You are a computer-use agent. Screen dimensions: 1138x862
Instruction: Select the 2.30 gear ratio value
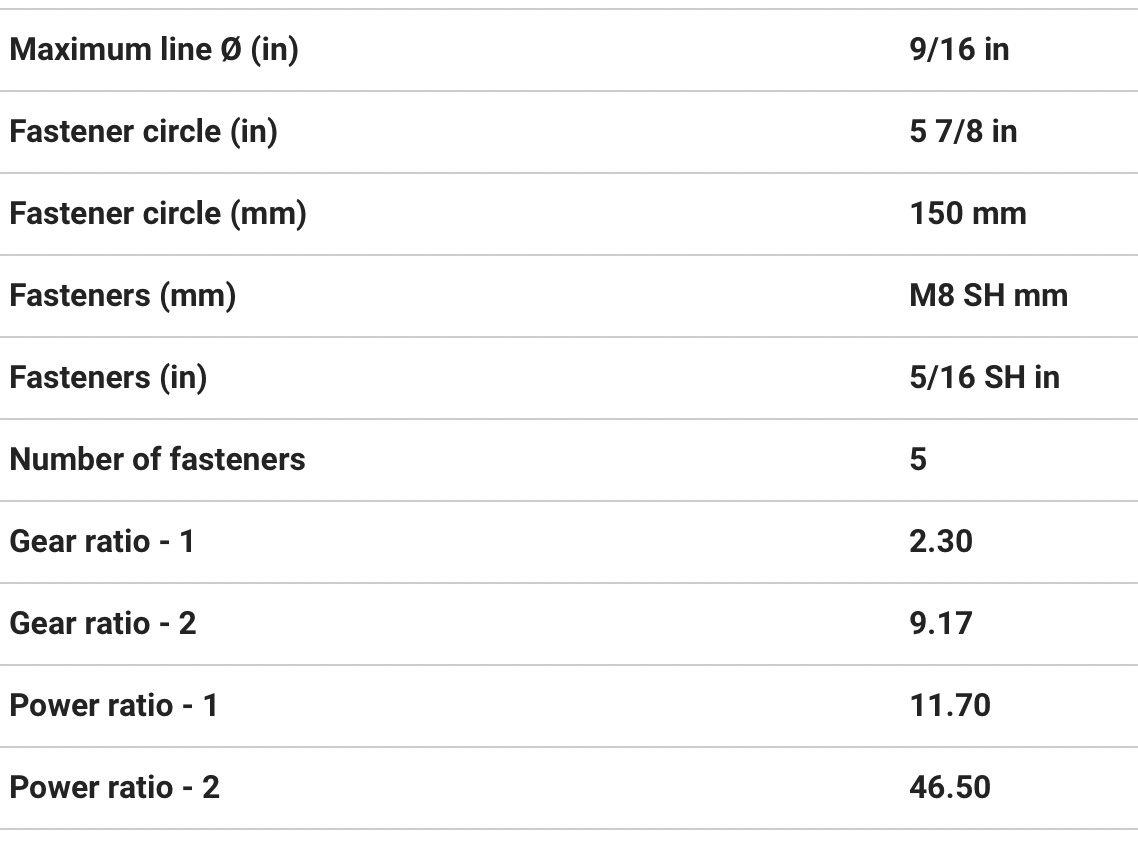pyautogui.click(x=940, y=542)
